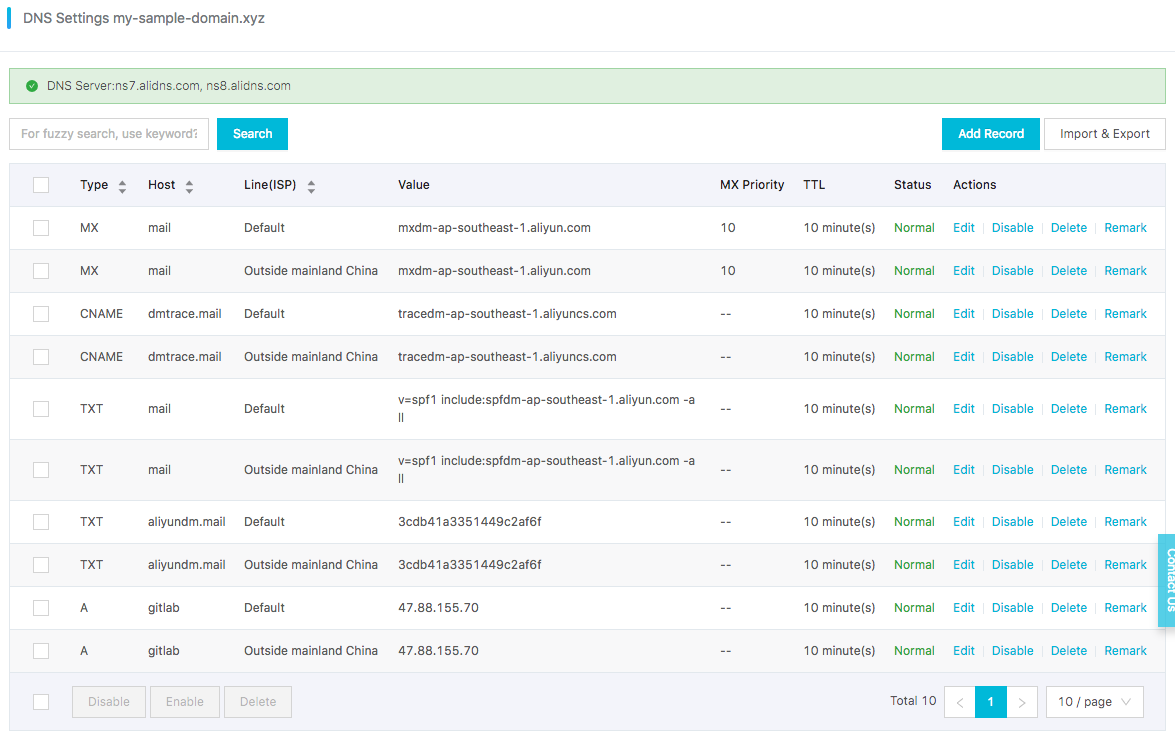Open the 10 / page dropdown
The width and height of the screenshot is (1175, 736).
pos(1095,702)
